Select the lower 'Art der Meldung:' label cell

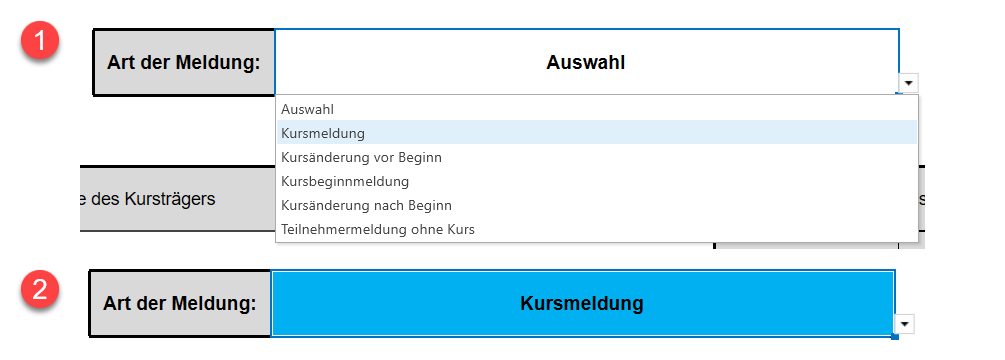180,304
